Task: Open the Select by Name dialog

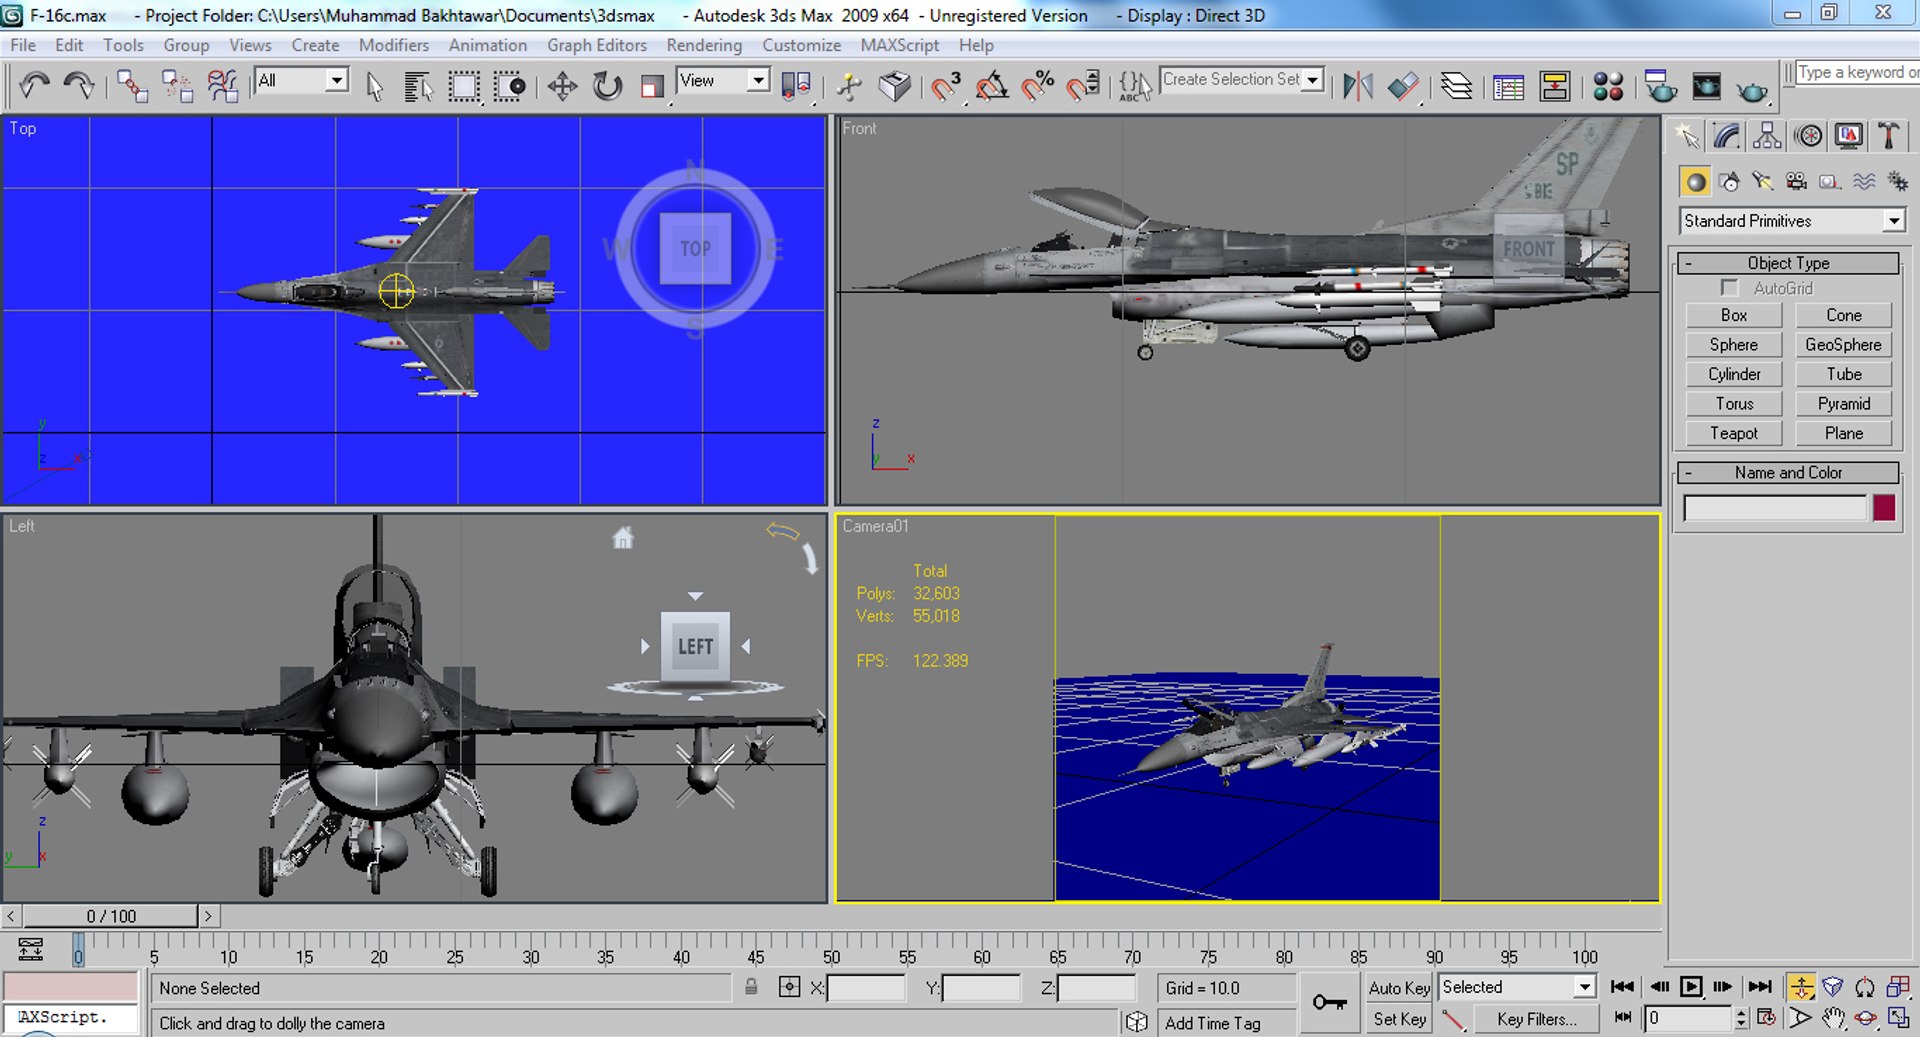Action: click(418, 87)
